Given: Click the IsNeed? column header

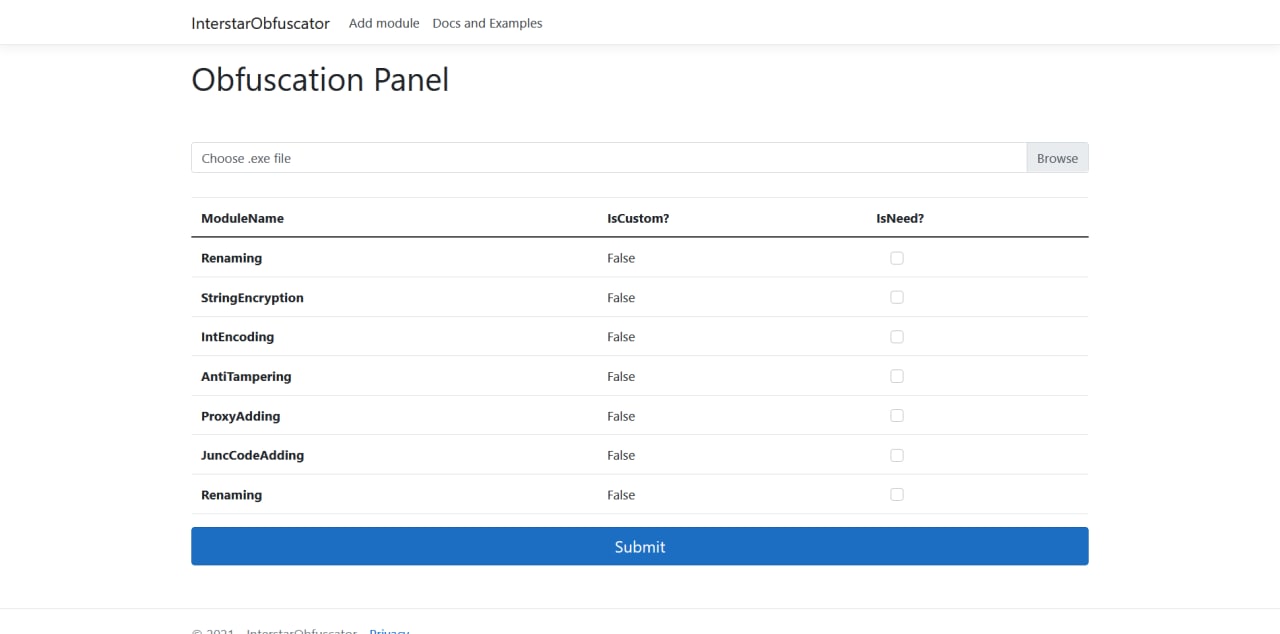Looking at the screenshot, I should (900, 218).
